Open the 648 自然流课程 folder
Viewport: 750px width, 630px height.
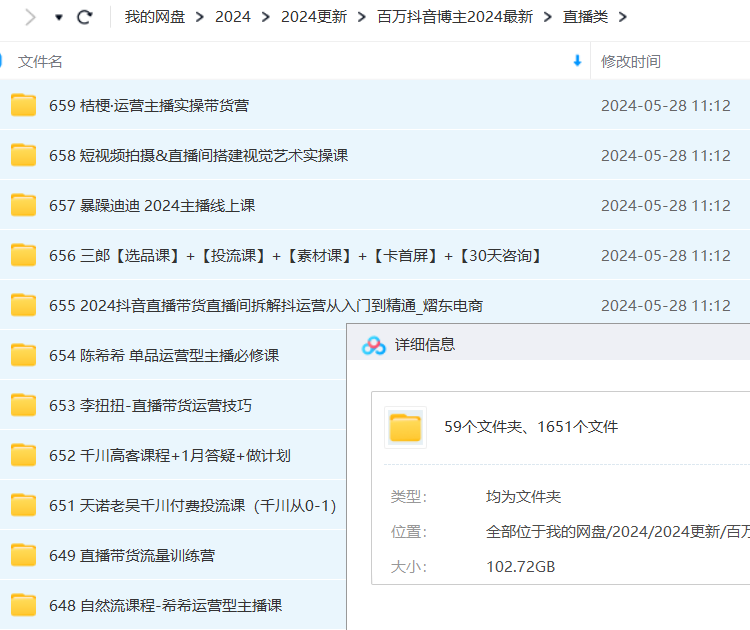click(x=180, y=605)
